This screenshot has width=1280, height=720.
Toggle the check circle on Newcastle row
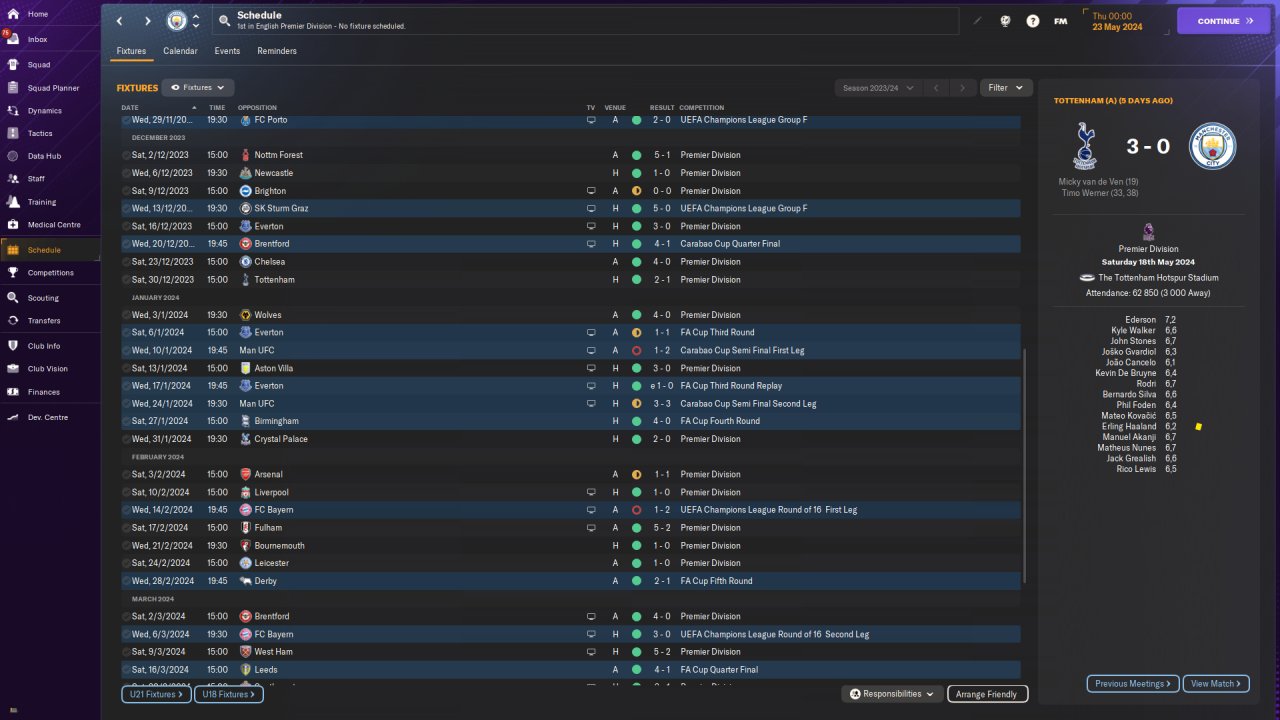click(126, 173)
